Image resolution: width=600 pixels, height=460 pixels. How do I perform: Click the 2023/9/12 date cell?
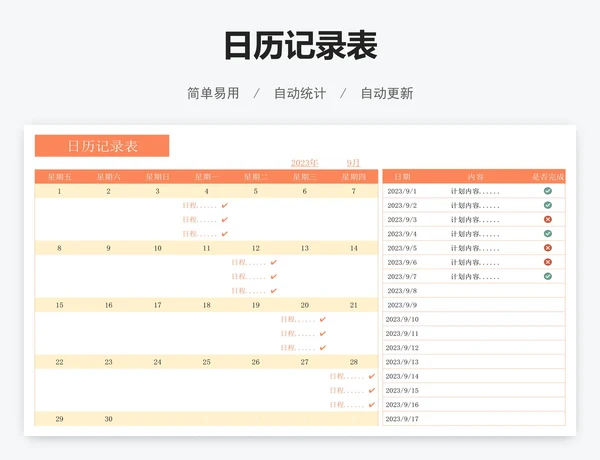(x=402, y=348)
